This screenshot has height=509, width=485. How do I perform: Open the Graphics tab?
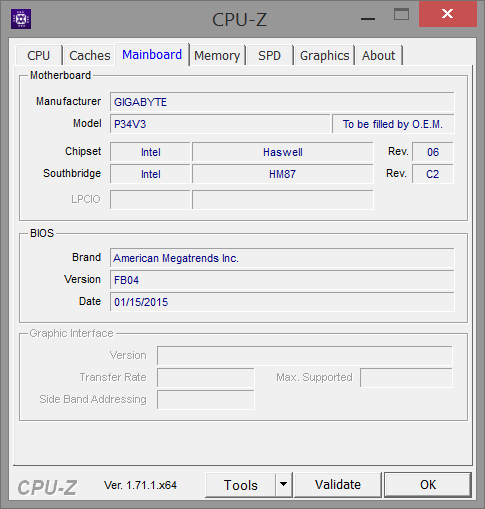(324, 55)
